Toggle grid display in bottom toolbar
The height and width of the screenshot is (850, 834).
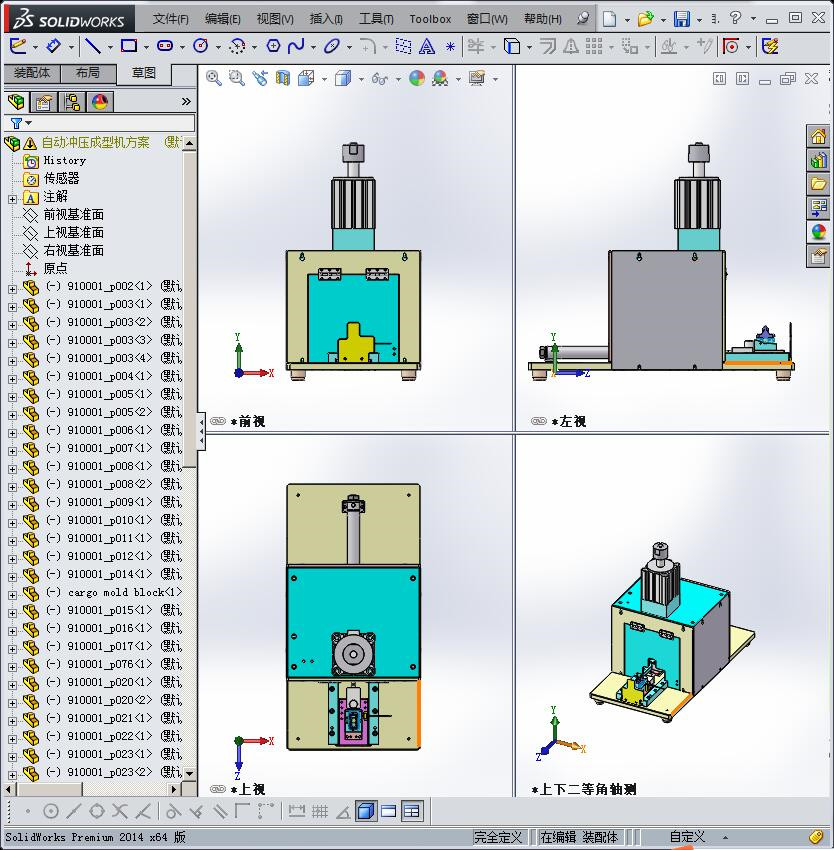pos(320,811)
